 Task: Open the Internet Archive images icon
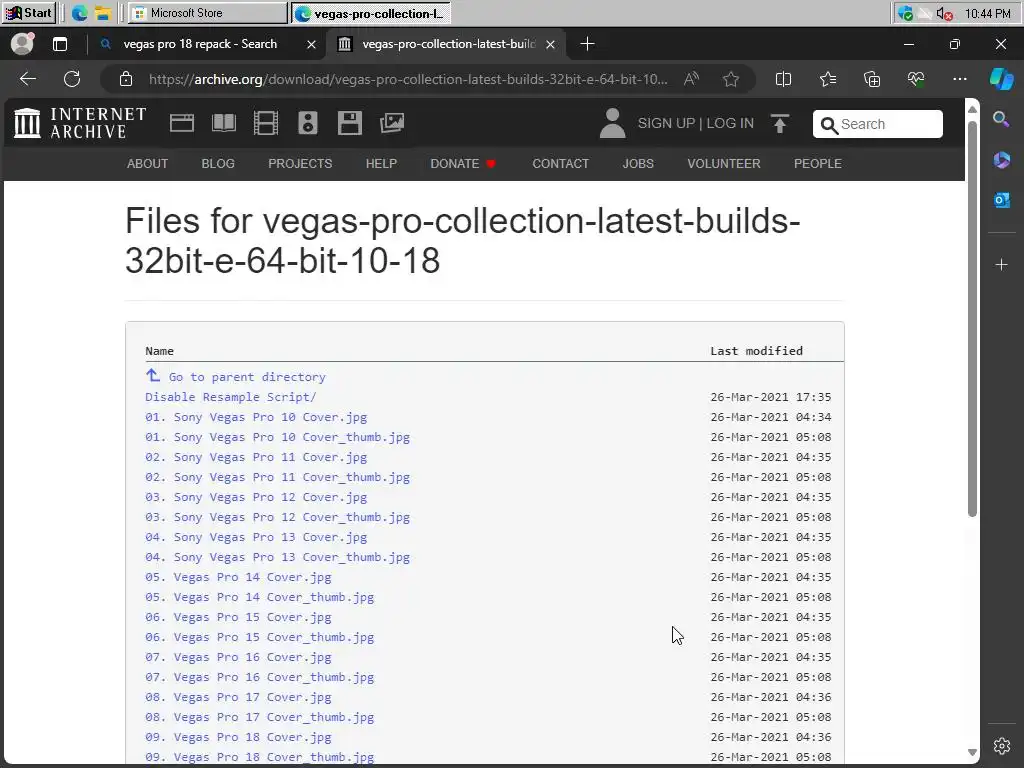click(392, 123)
